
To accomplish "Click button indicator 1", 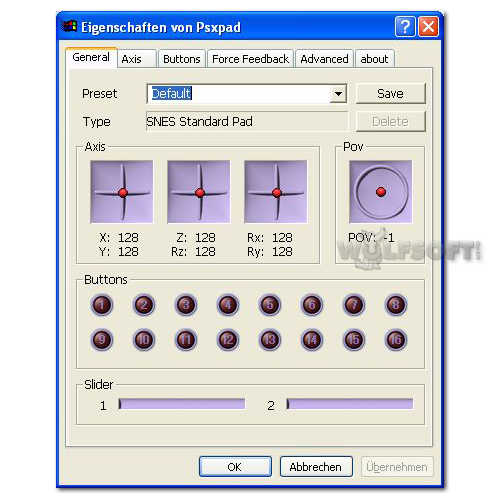I will (x=102, y=305).
